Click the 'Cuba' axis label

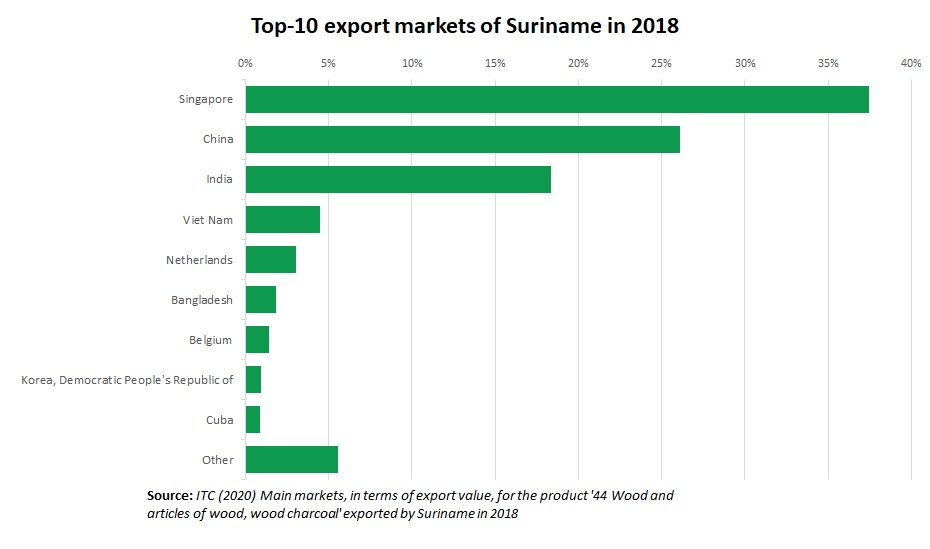click(219, 420)
